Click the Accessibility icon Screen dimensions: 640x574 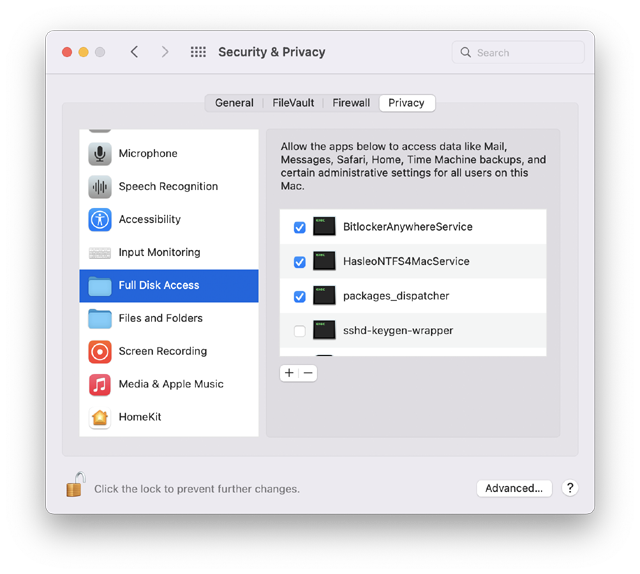click(x=100, y=220)
